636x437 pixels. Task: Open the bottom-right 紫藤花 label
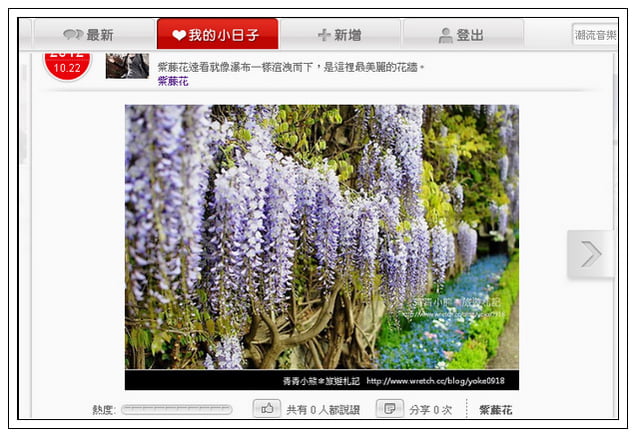495,410
